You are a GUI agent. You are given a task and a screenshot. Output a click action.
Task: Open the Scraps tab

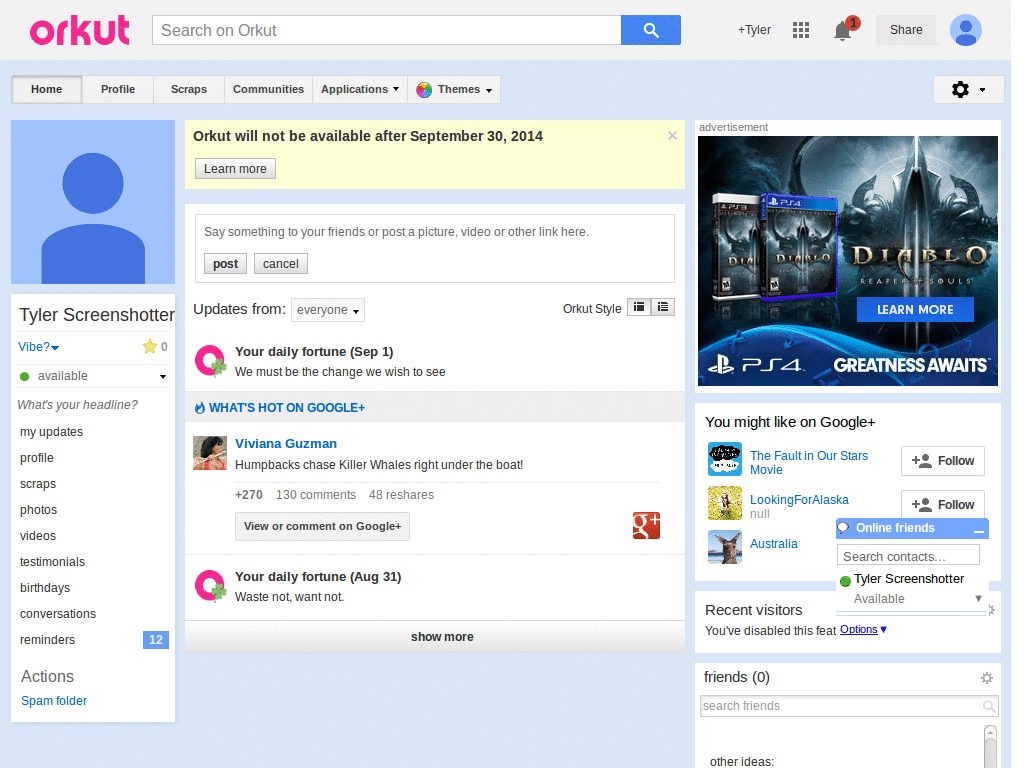[x=189, y=89]
